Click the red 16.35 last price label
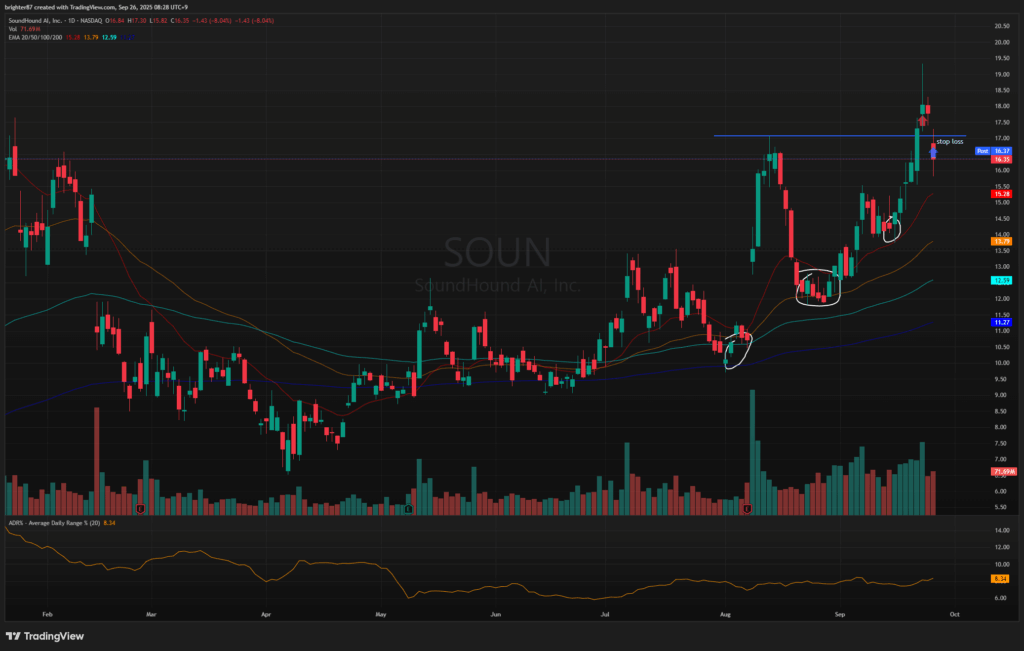The image size is (1024, 651). pyautogui.click(x=1002, y=159)
